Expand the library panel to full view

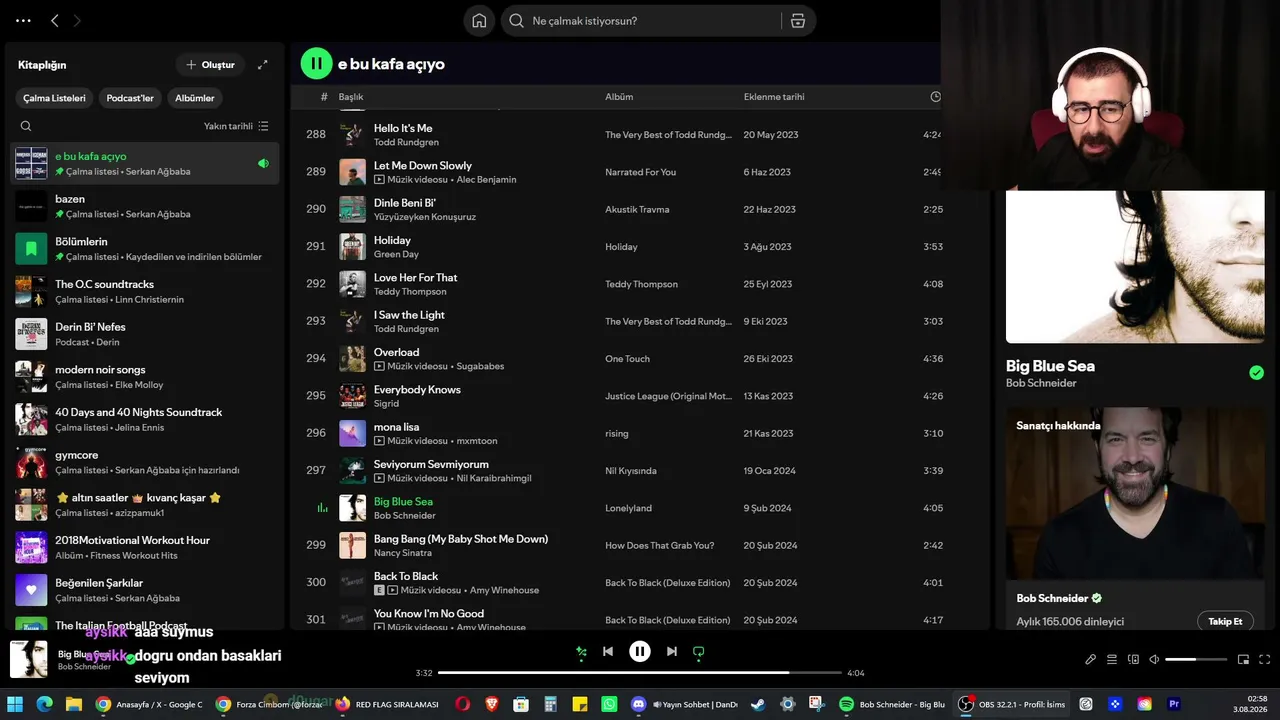[x=263, y=65]
